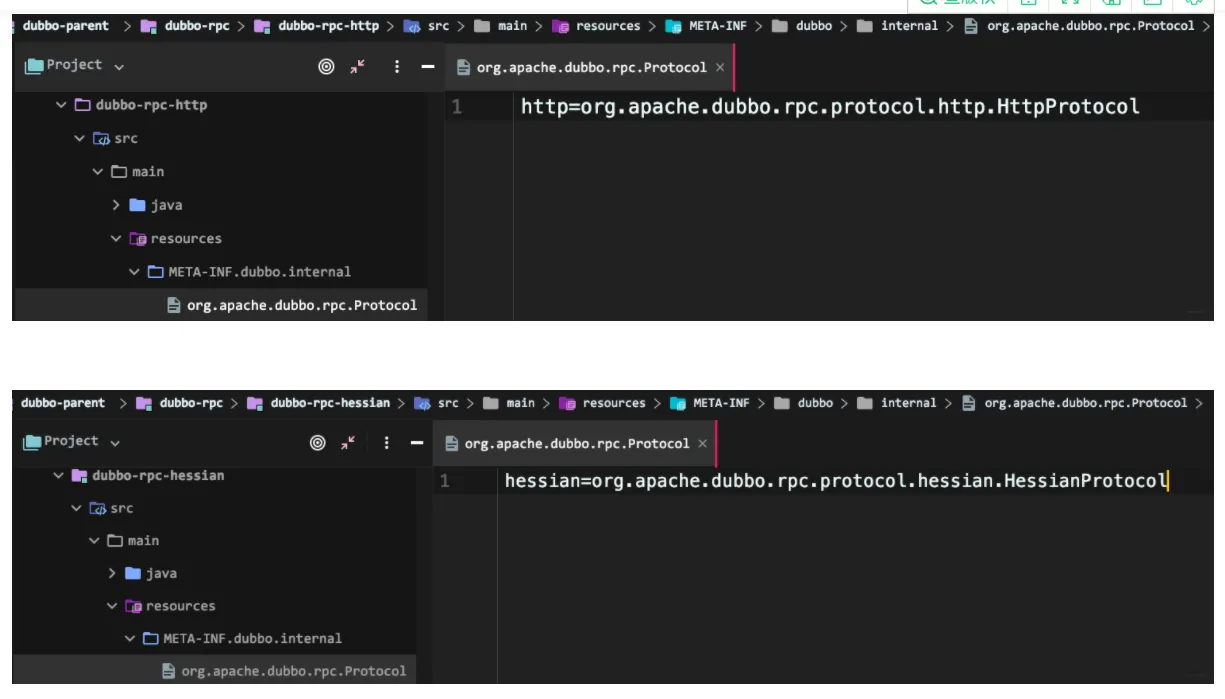Click META-INF breadcrumb in the dubbo-rpc-http path
Screen dimensions: 1225x699
tap(706, 26)
